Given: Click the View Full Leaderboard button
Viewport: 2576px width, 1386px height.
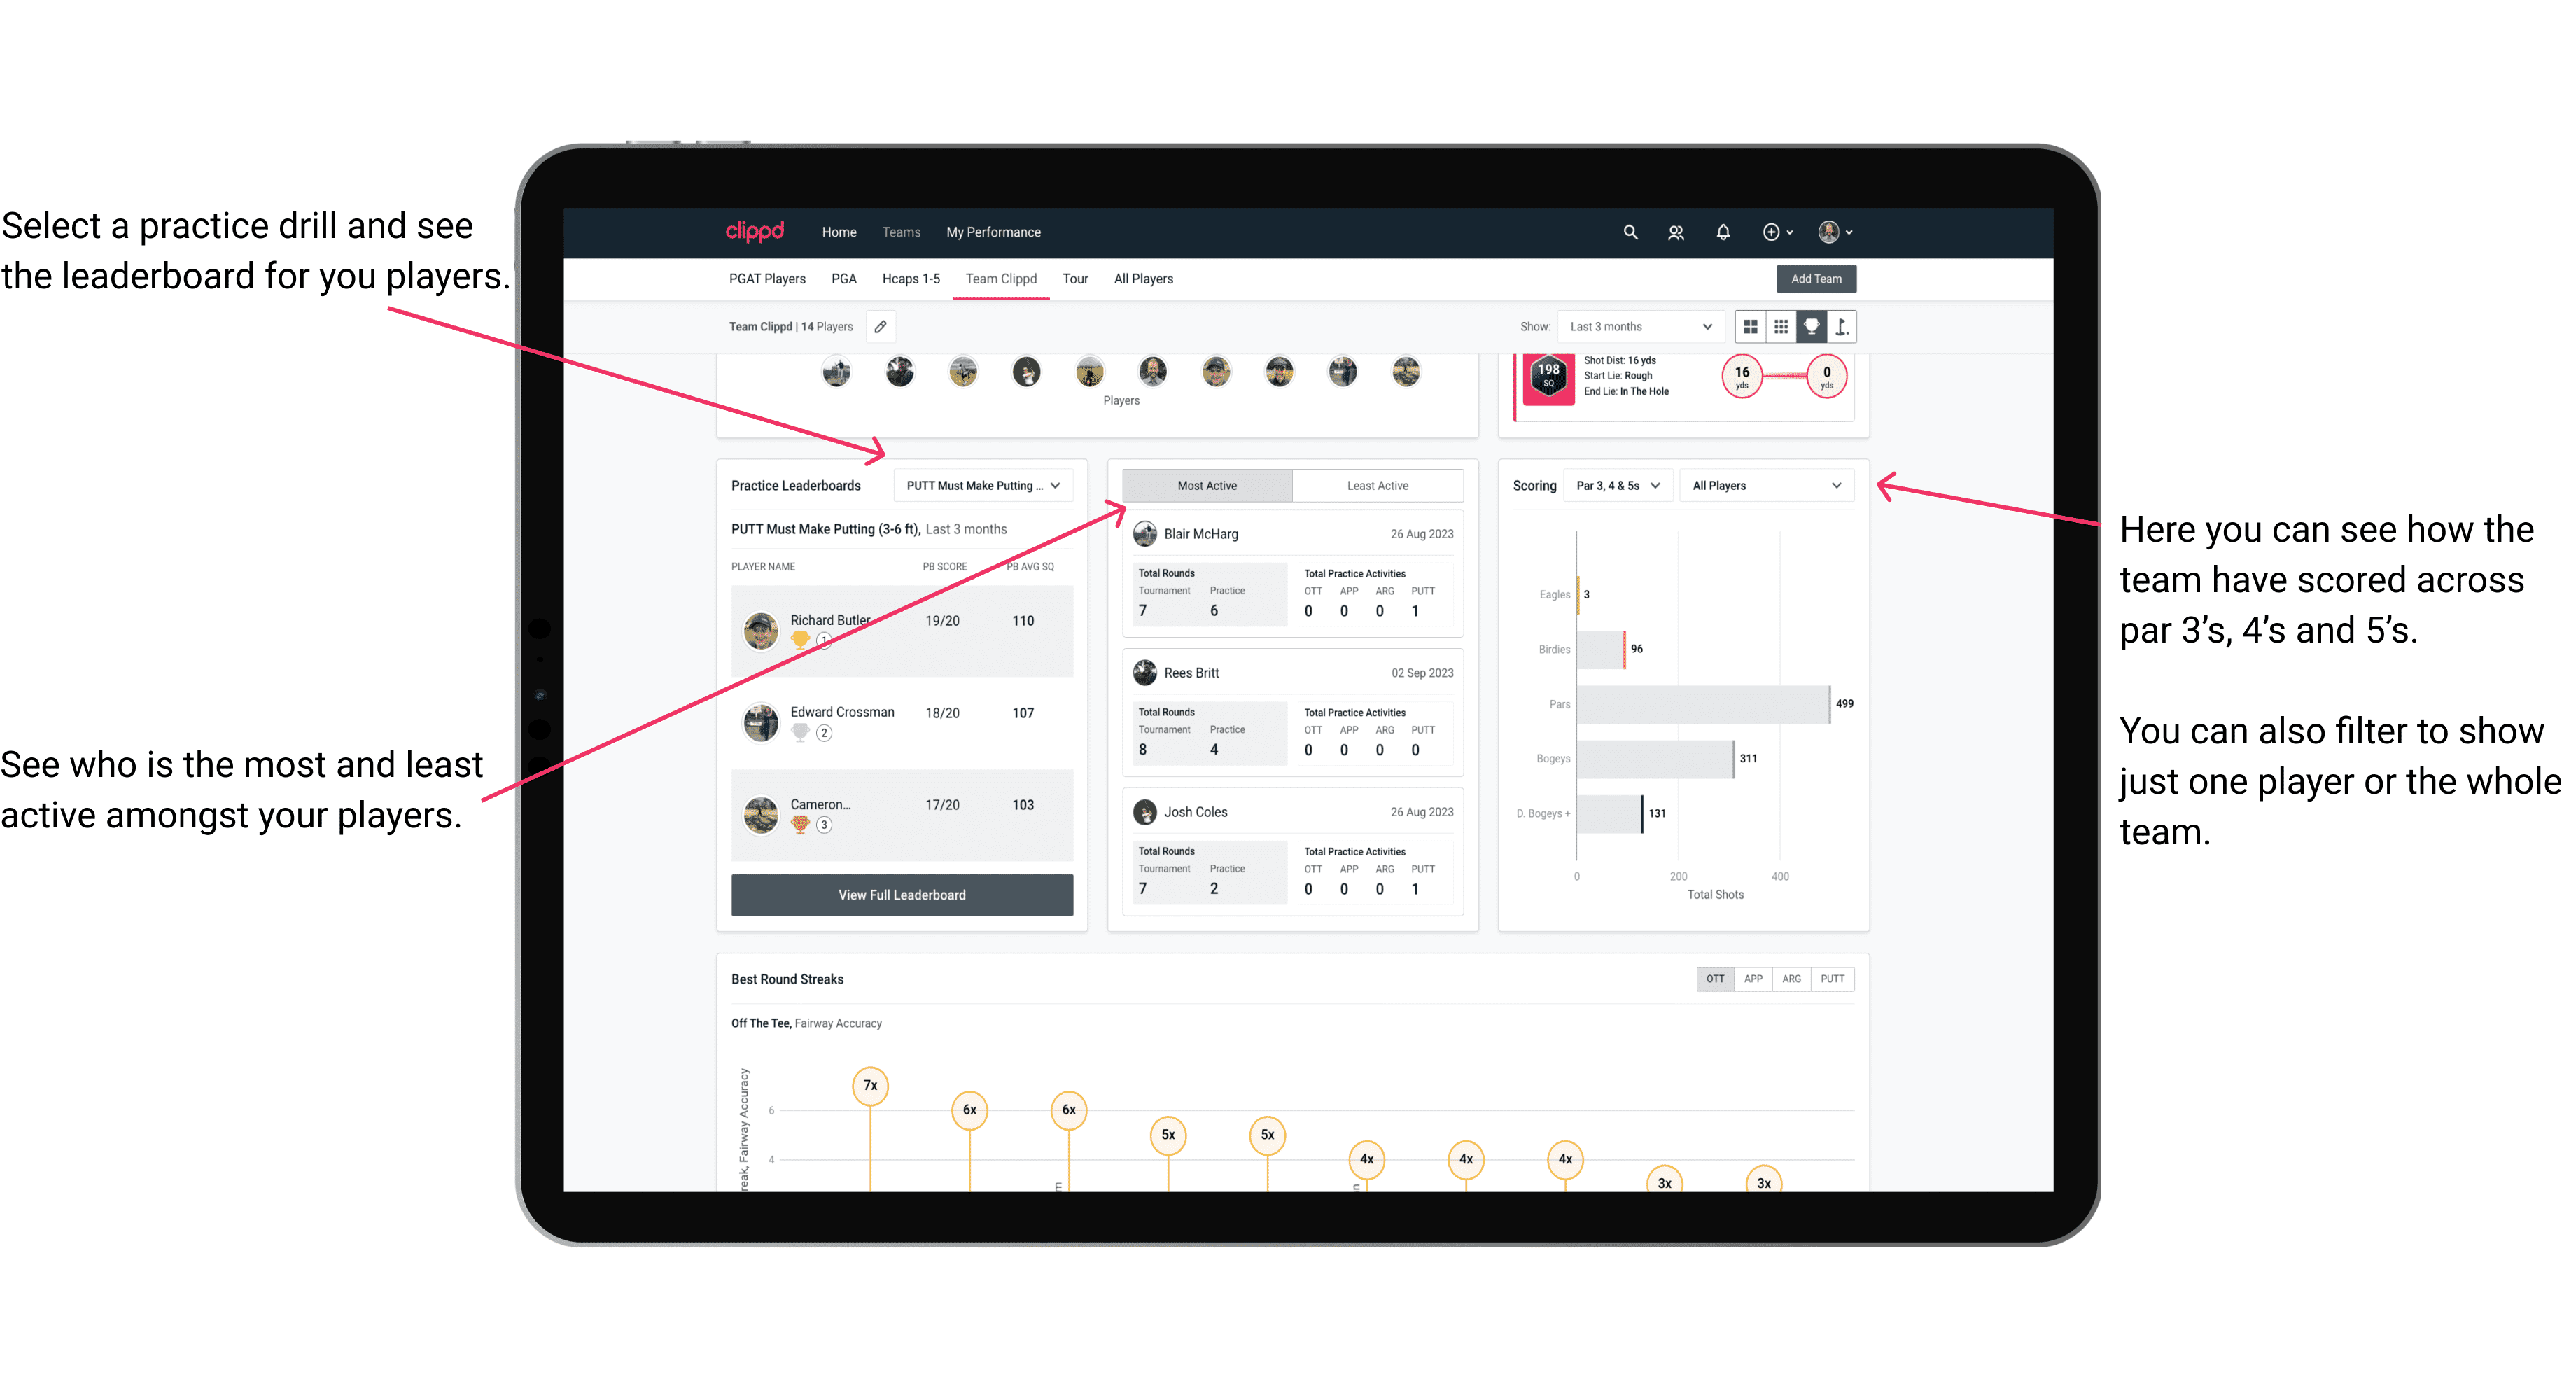Looking at the screenshot, I should [901, 895].
